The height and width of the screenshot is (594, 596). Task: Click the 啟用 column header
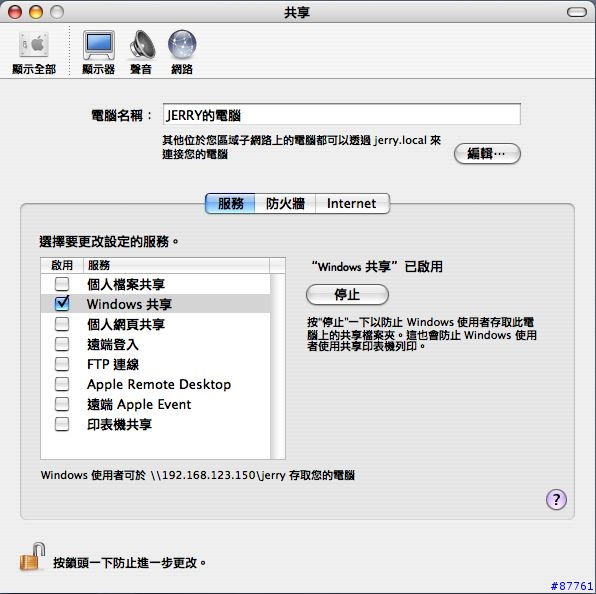(62, 265)
